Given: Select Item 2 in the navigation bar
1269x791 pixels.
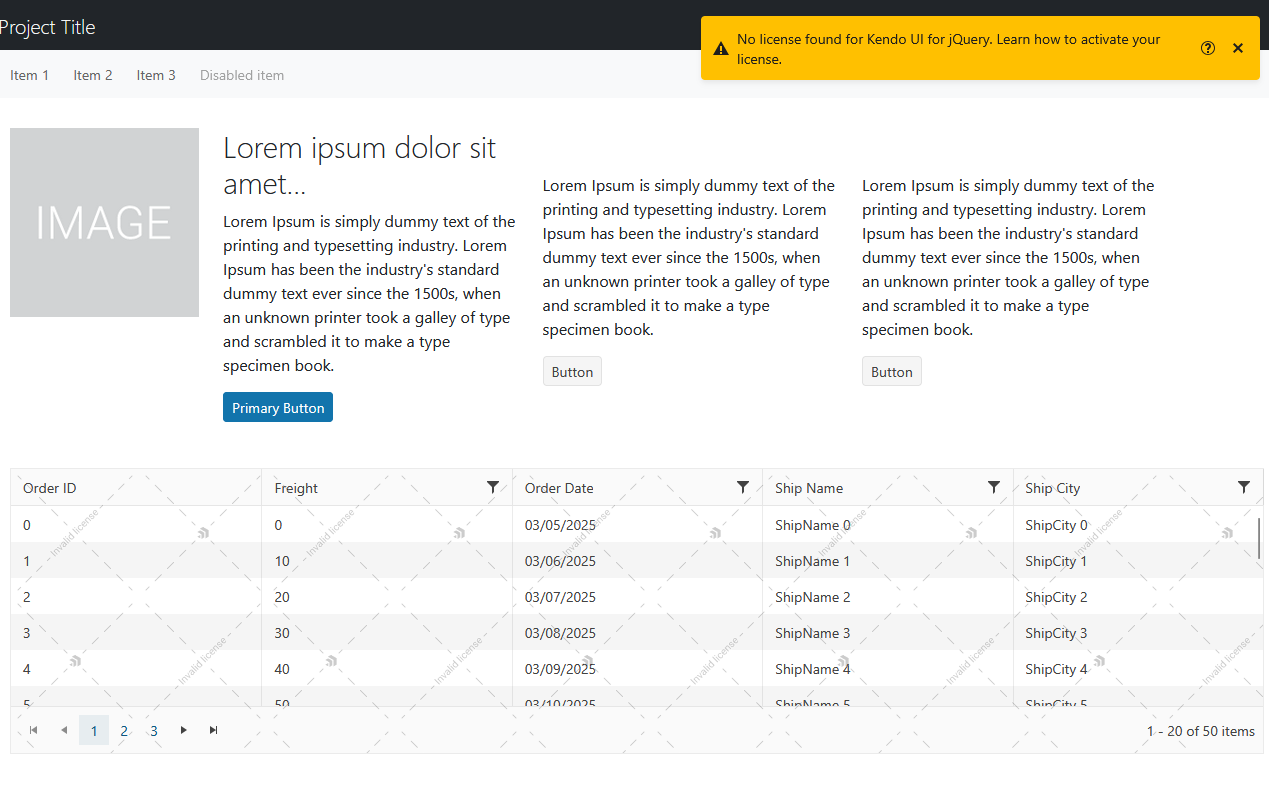Looking at the screenshot, I should tap(93, 75).
